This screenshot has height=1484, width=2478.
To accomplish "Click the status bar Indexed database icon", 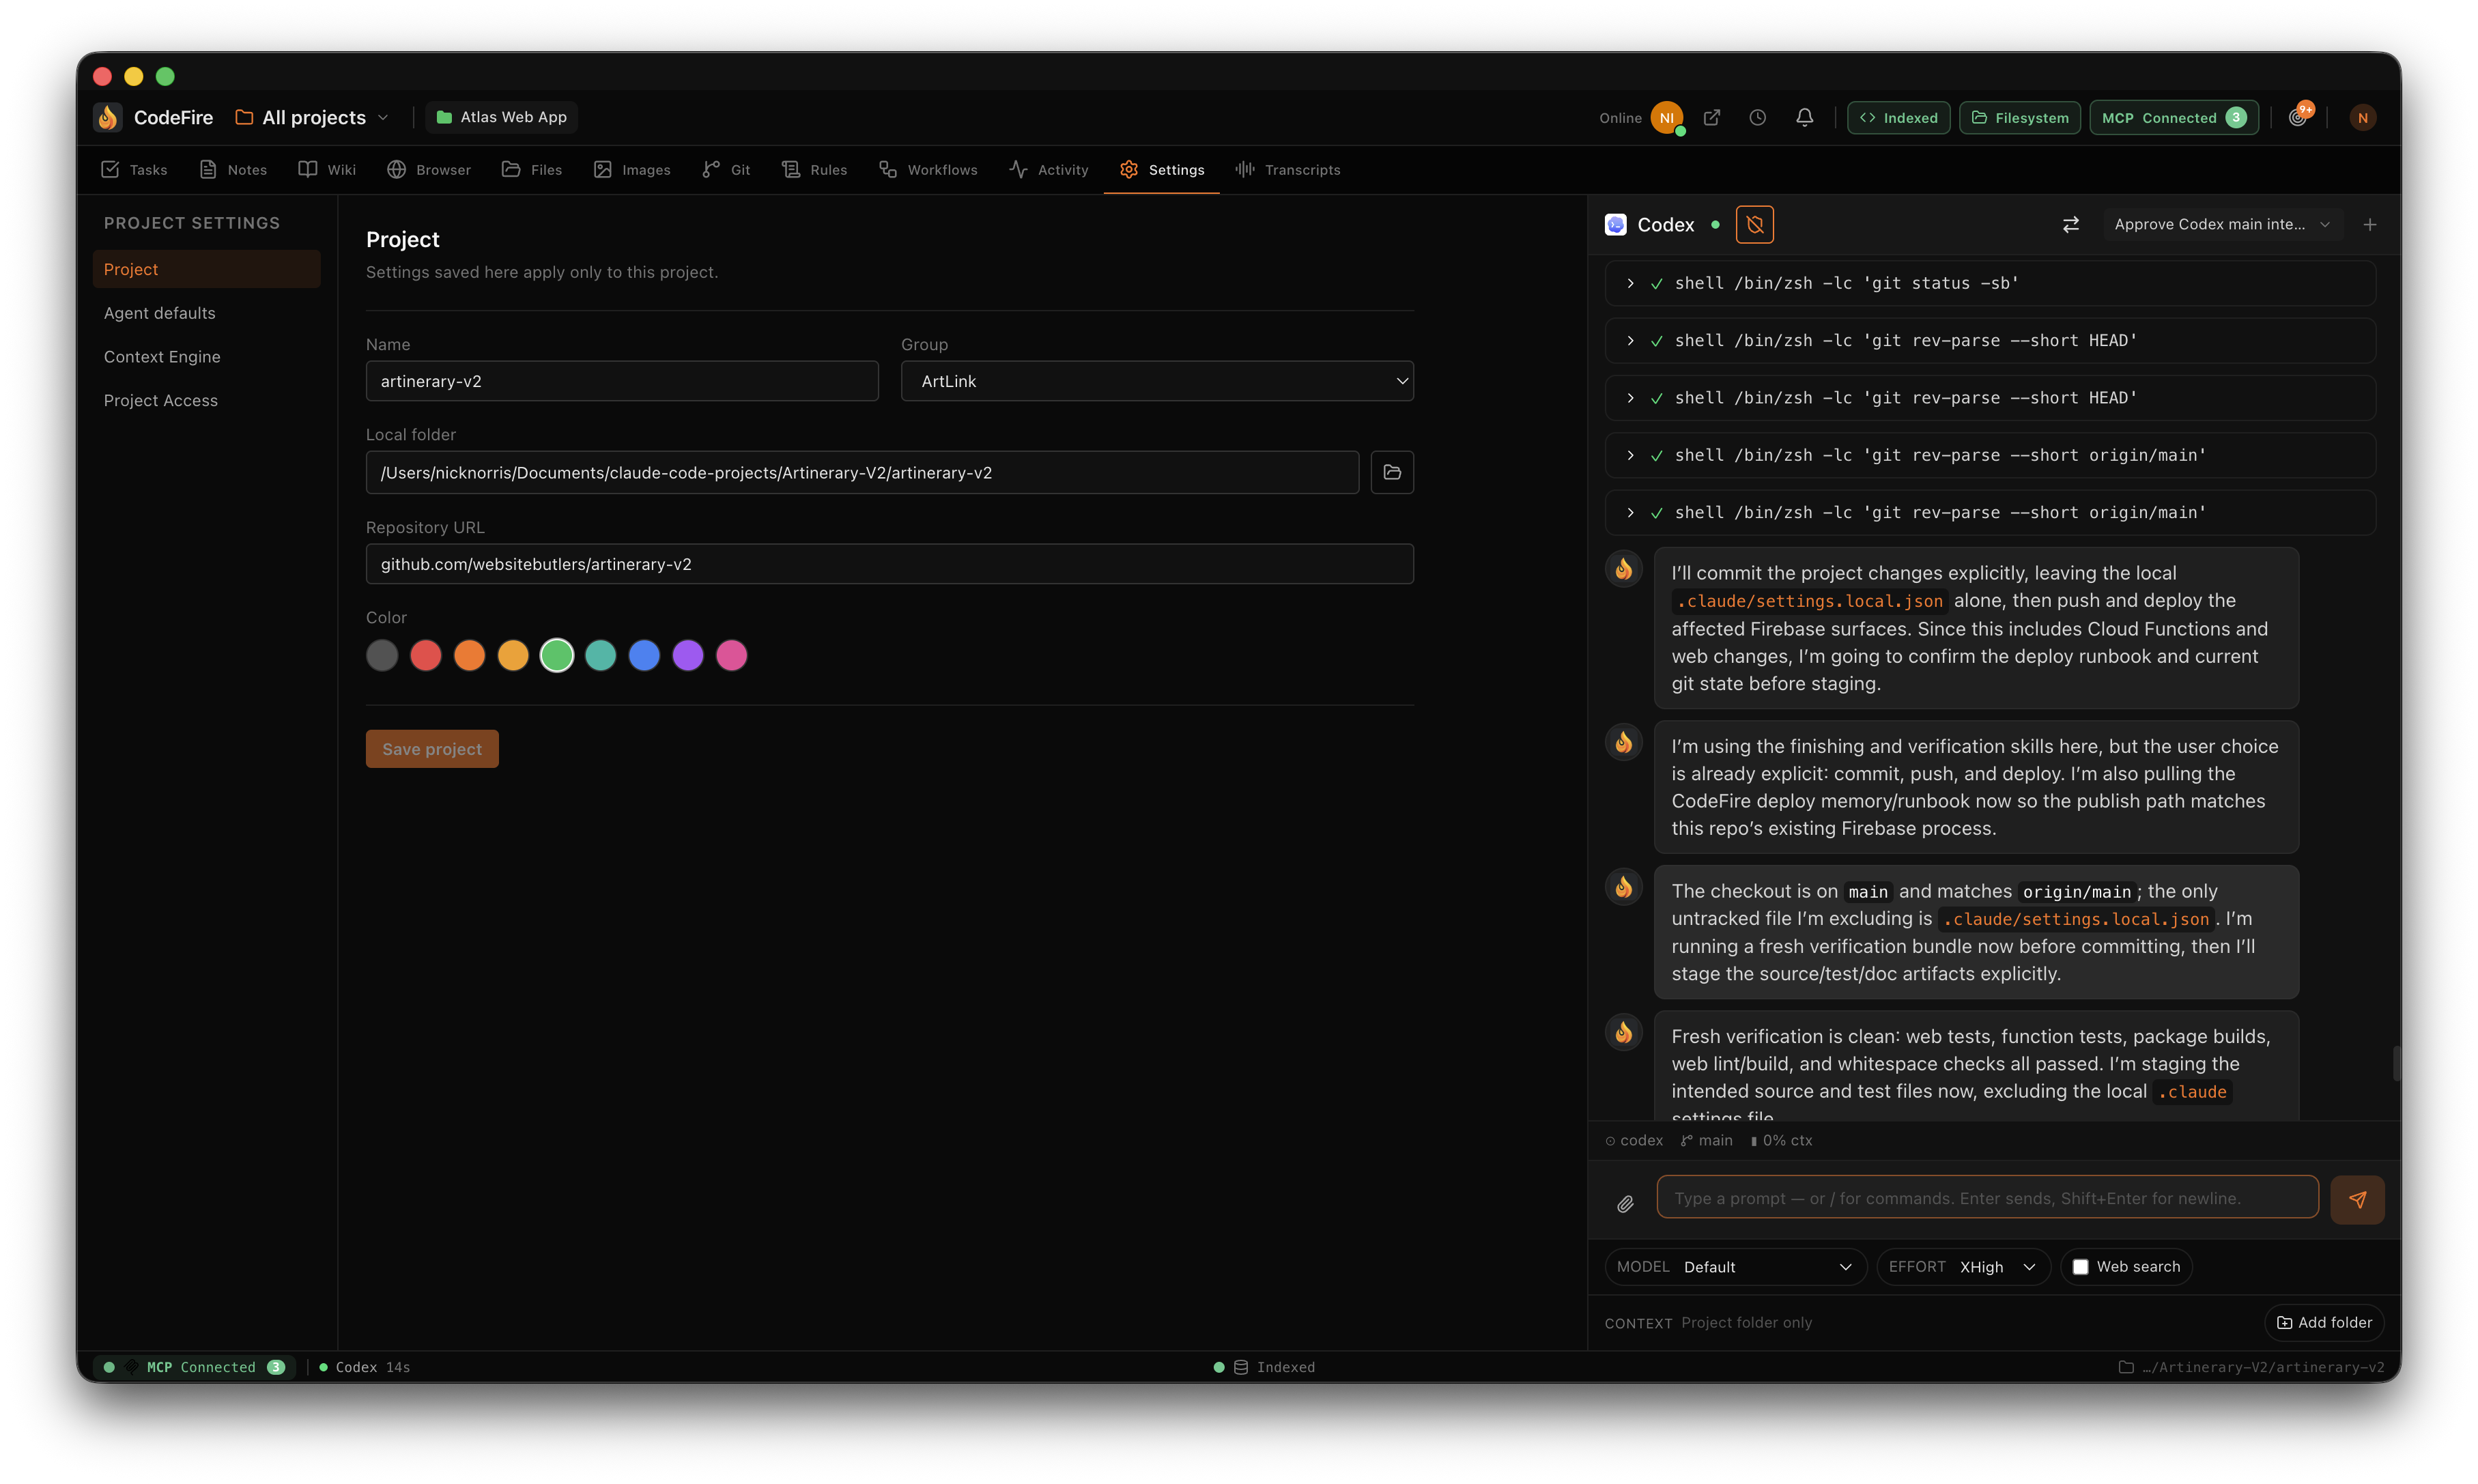I will tap(1240, 1367).
